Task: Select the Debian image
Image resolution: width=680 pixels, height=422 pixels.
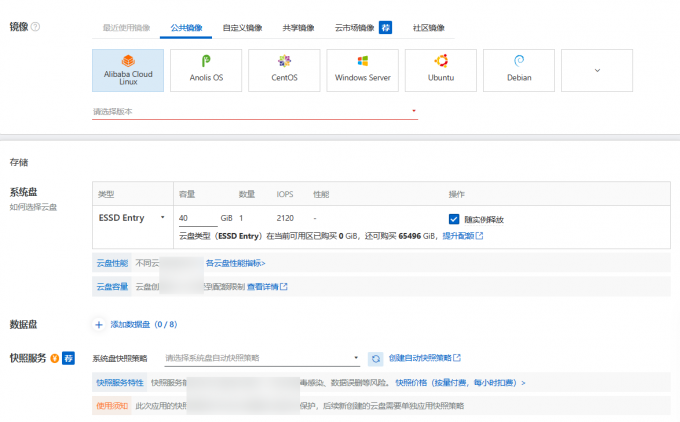Action: 519,70
